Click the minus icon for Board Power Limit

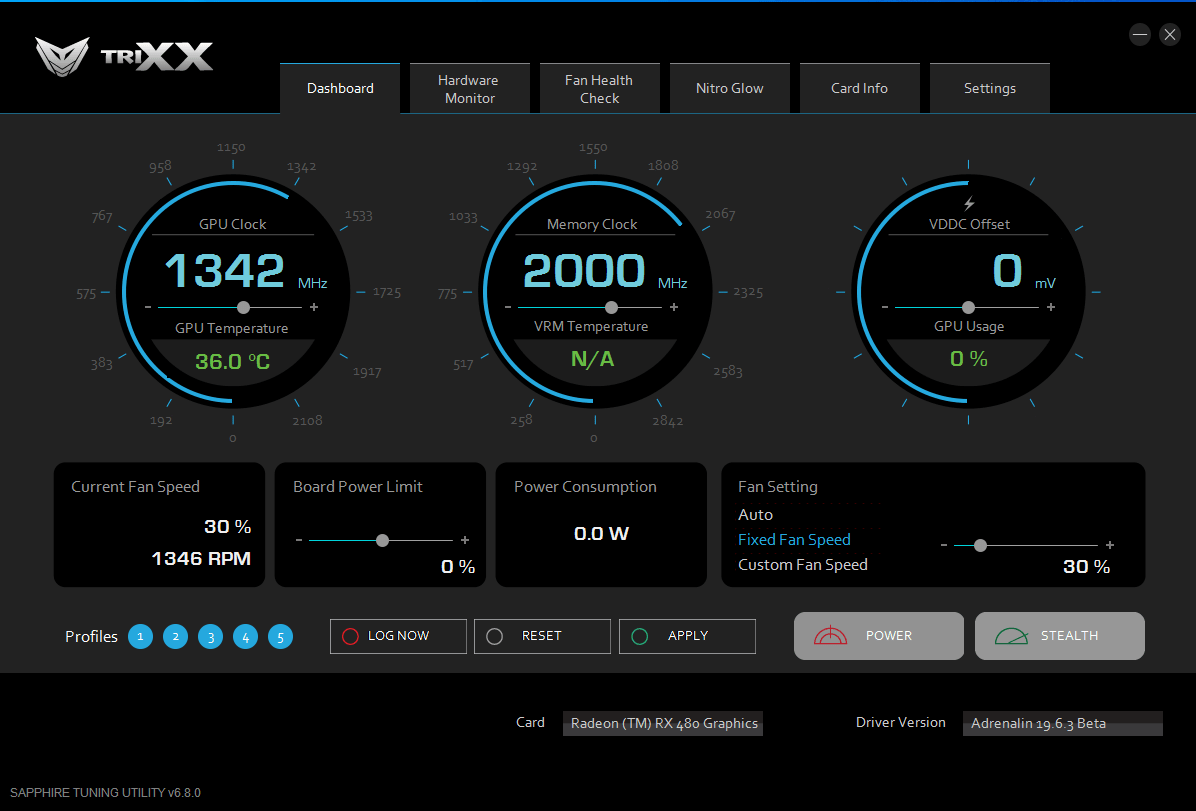299,540
